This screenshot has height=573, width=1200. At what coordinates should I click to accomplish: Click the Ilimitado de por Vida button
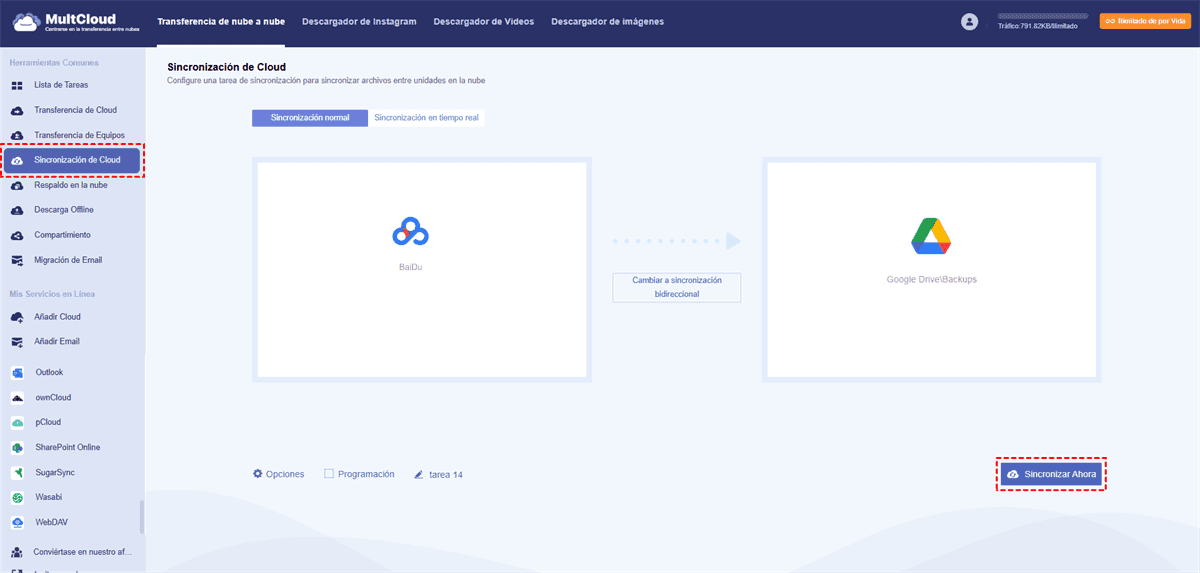(1145, 21)
